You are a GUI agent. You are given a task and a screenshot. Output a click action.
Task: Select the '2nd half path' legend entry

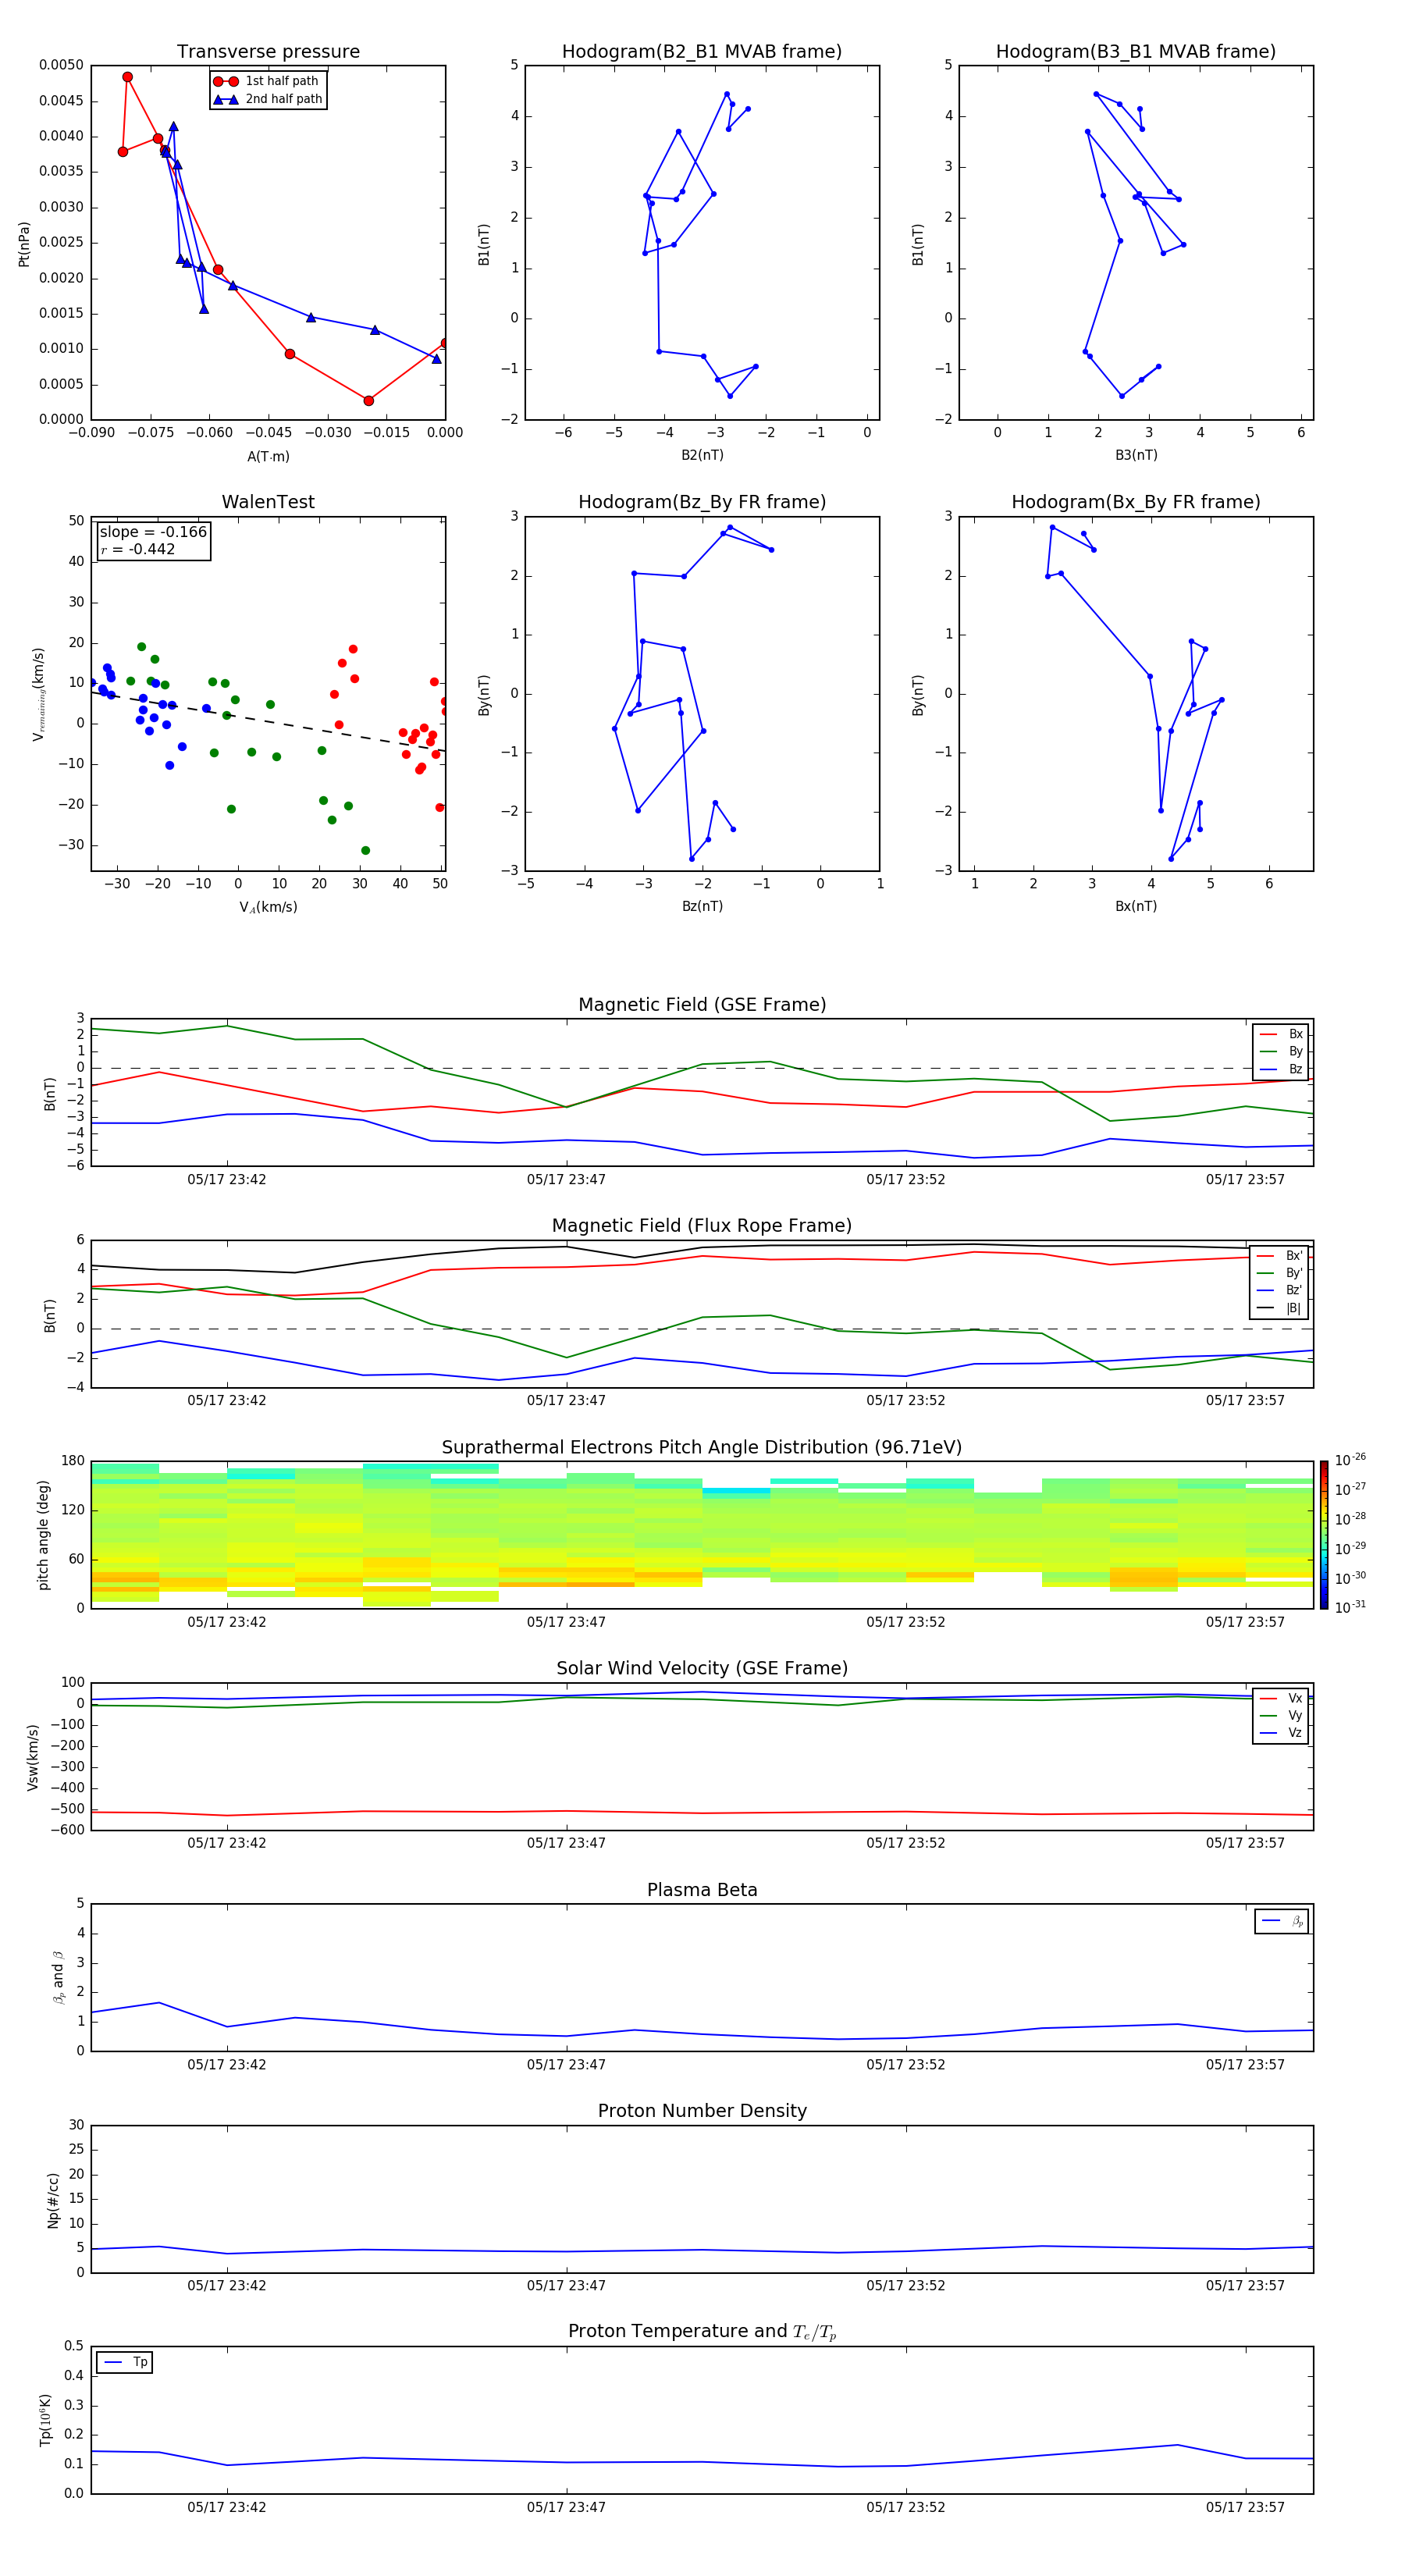coord(267,99)
